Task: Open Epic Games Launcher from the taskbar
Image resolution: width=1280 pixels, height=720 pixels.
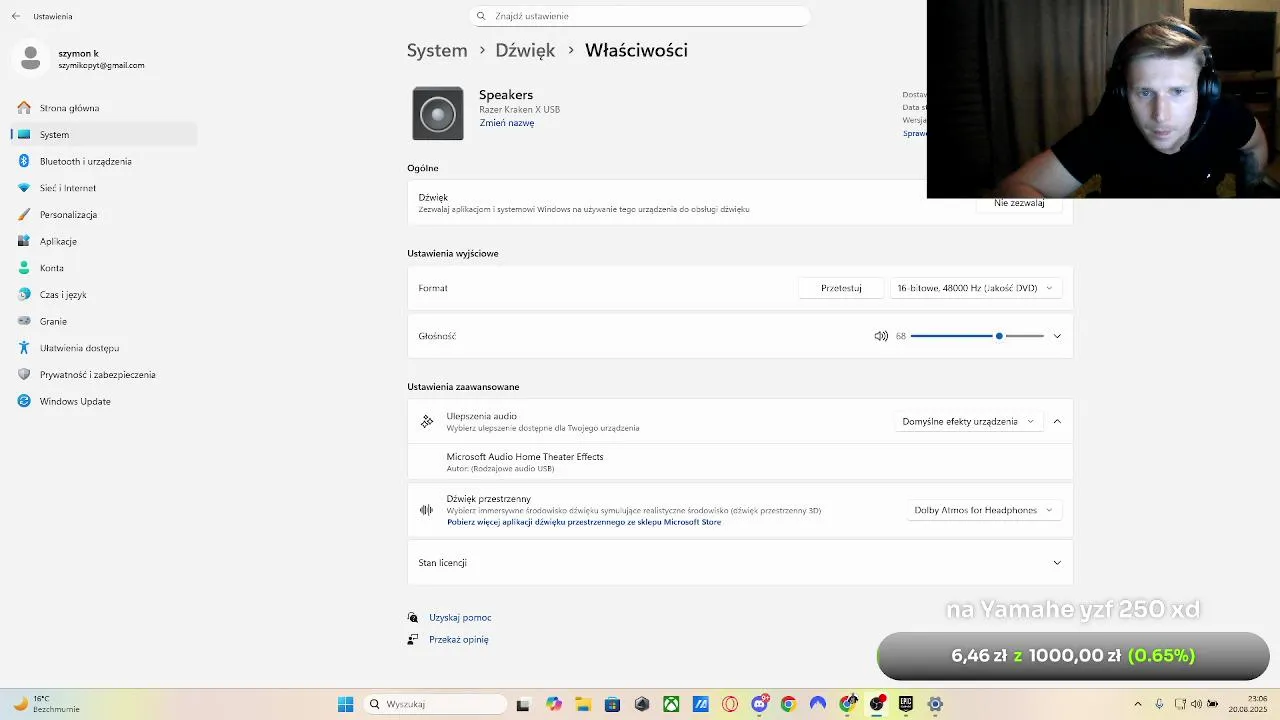Action: coord(906,704)
